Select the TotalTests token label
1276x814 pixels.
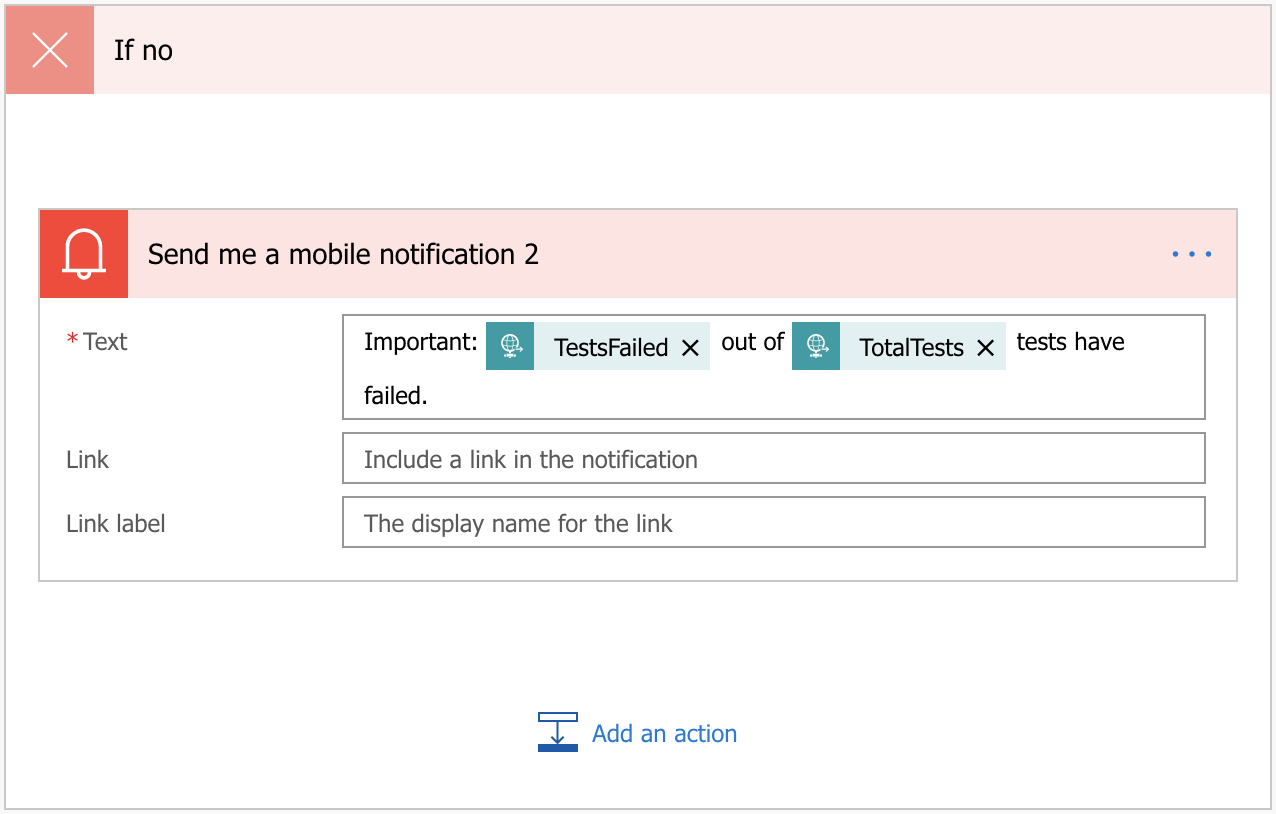click(x=911, y=347)
